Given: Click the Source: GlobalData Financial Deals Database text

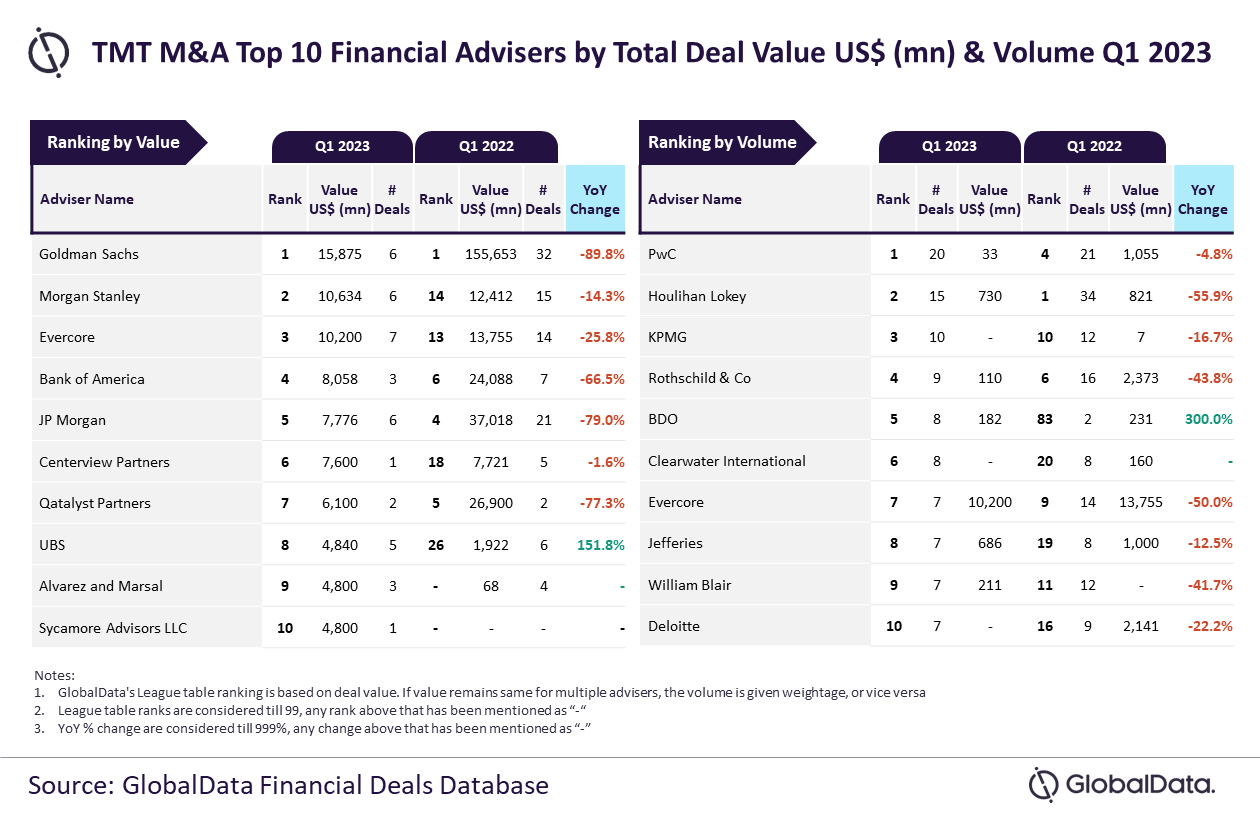Looking at the screenshot, I should pos(288,784).
